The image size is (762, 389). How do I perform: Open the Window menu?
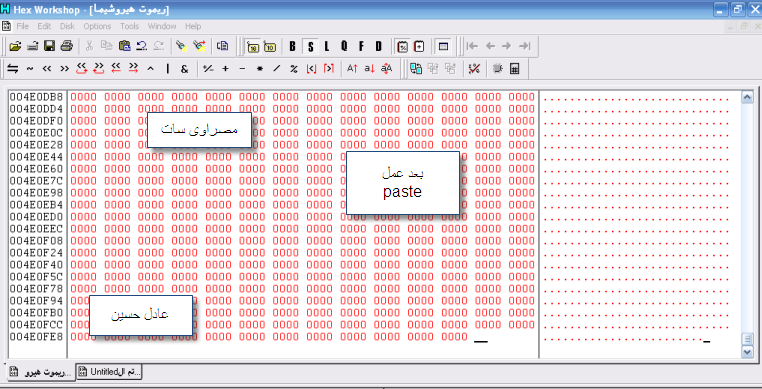(x=162, y=26)
